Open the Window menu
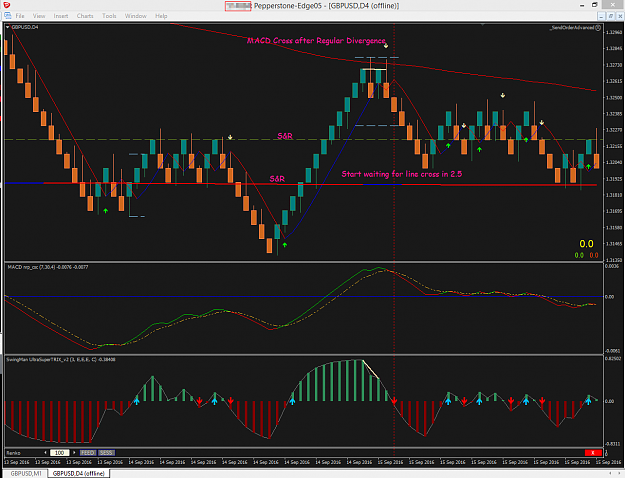The width and height of the screenshot is (625, 478). tap(136, 16)
